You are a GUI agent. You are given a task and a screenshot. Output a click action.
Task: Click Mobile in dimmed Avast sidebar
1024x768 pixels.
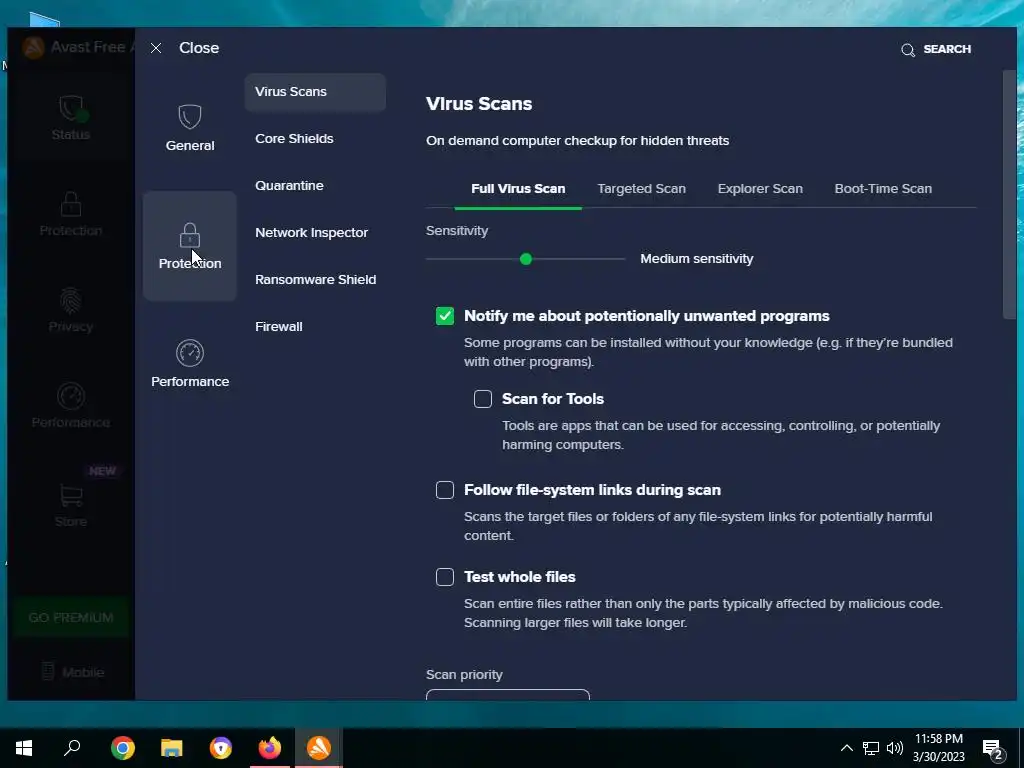point(72,672)
